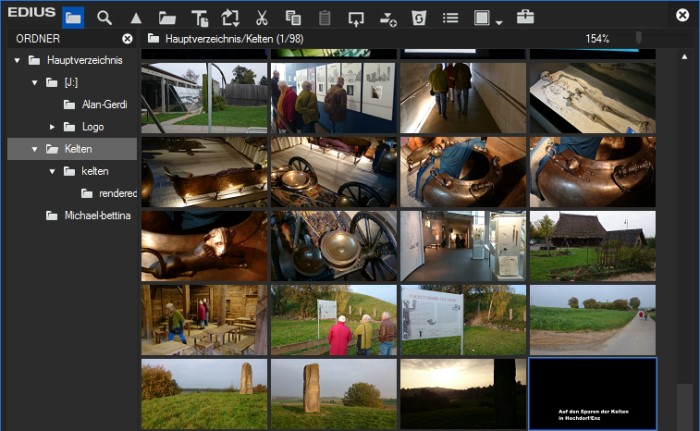Cut selected clip with scissors icon
Screen dimensions: 700x431
tap(262, 18)
